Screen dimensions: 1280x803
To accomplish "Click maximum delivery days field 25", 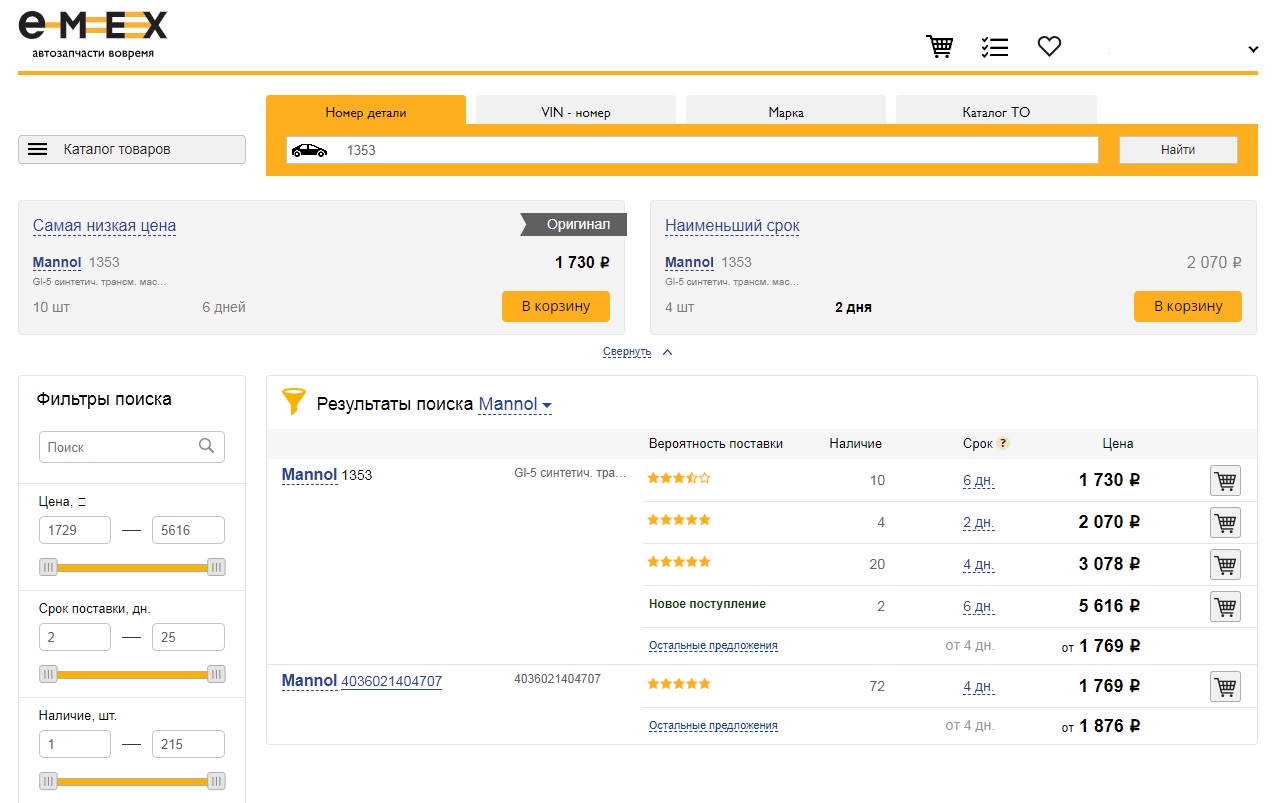I will click(188, 637).
